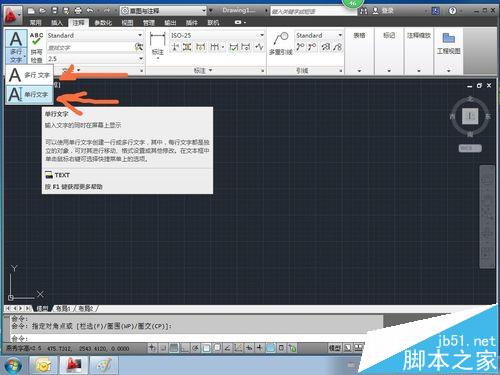
Task: Switch to the 管理 ribbon tab
Action: (x=149, y=22)
